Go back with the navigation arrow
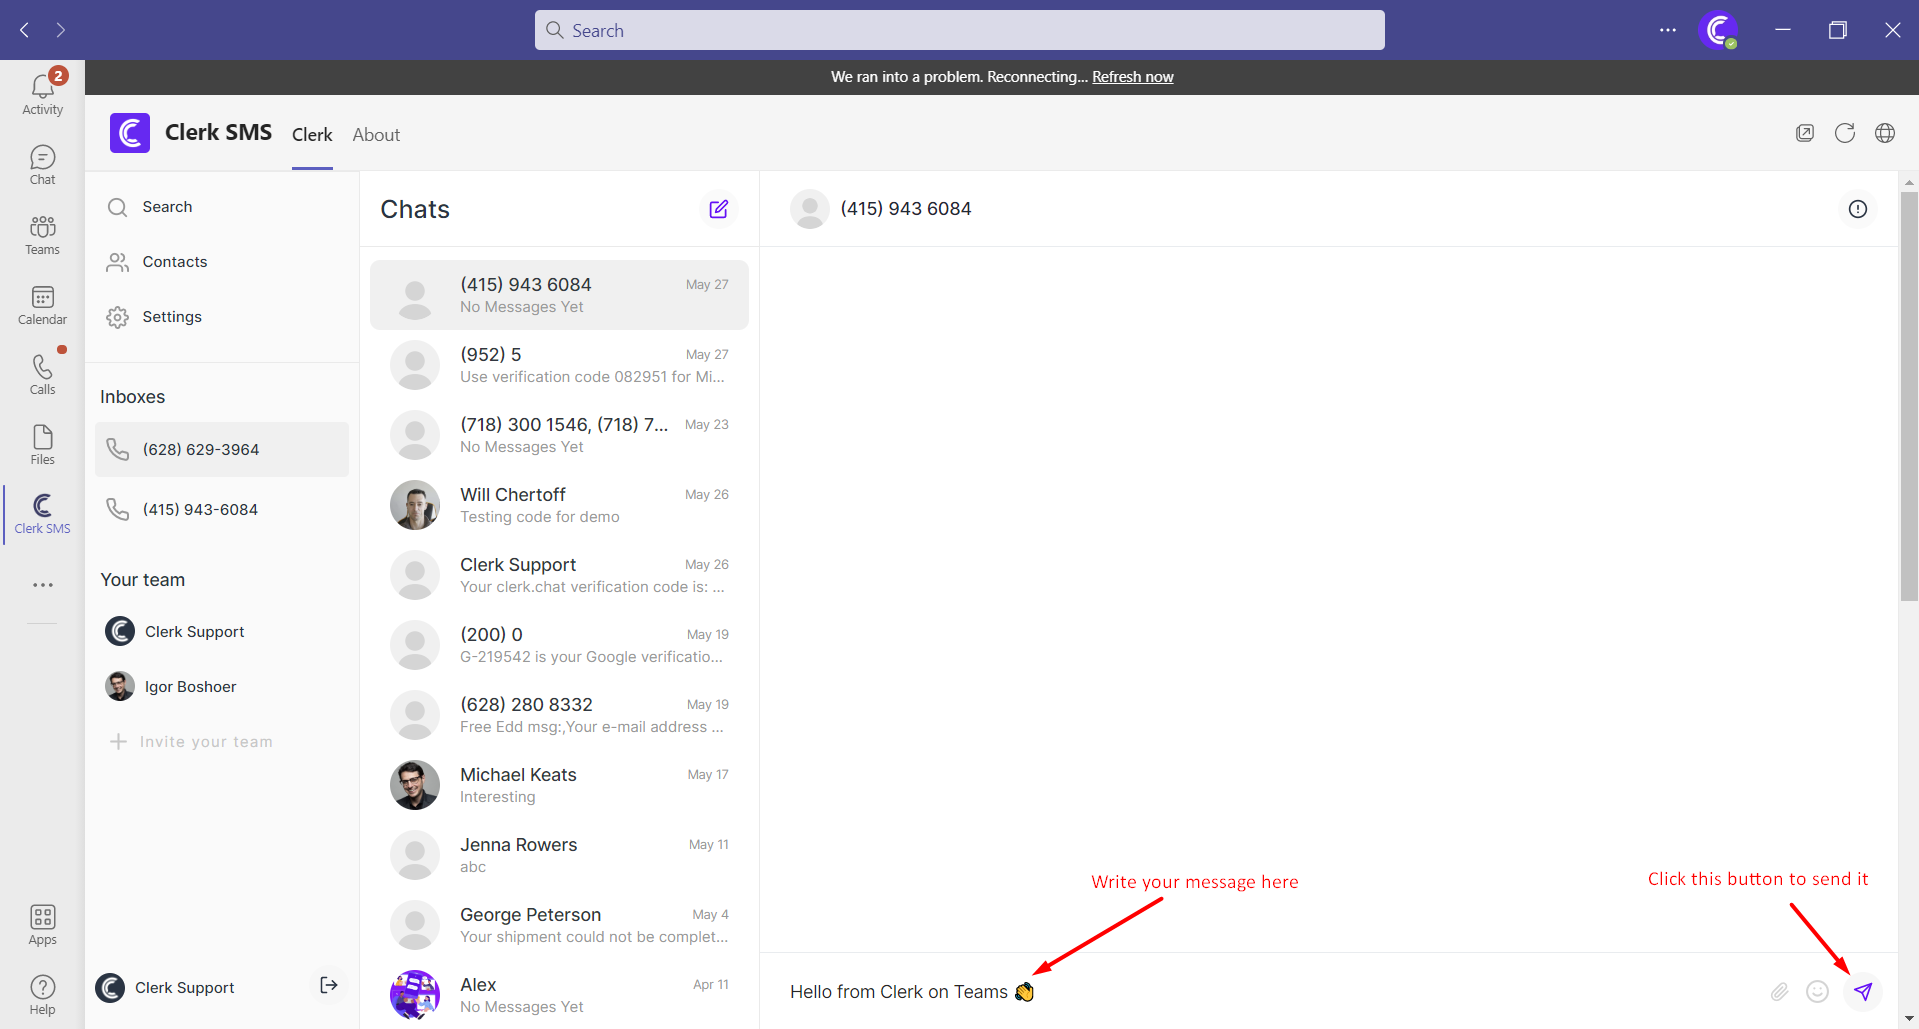Screen dimensions: 1919x1029 point(24,30)
